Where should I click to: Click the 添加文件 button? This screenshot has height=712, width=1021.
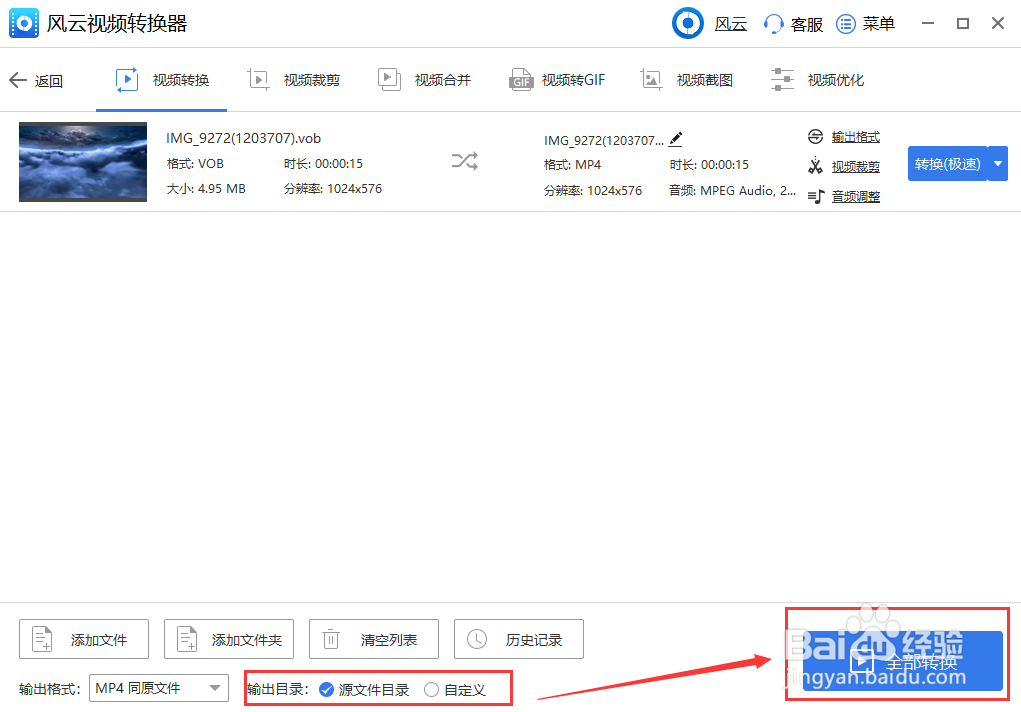pos(84,639)
